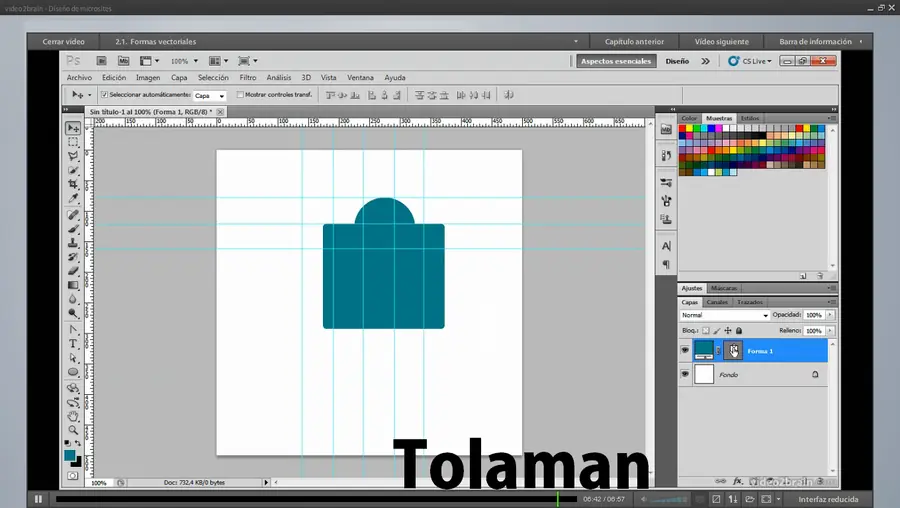Select the Zoom tool in toolbox
Image resolution: width=900 pixels, height=508 pixels.
pos(73,430)
